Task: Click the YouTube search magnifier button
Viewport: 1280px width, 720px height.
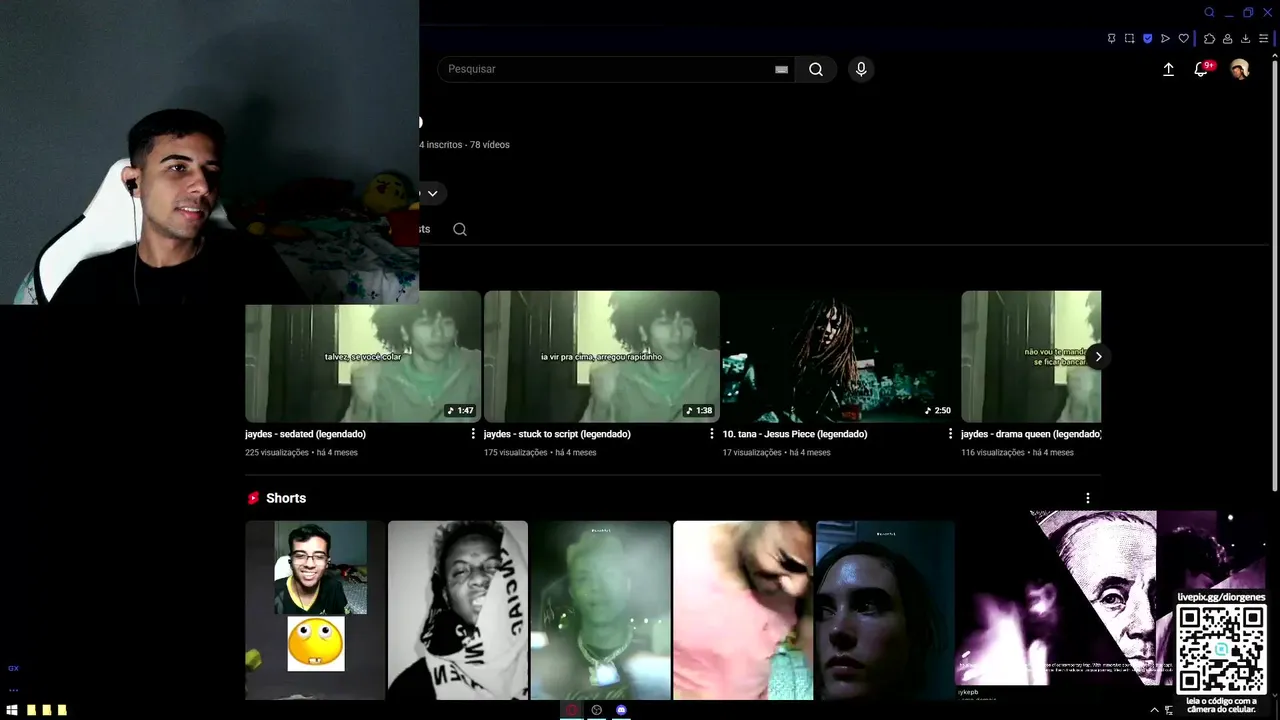Action: click(x=816, y=69)
